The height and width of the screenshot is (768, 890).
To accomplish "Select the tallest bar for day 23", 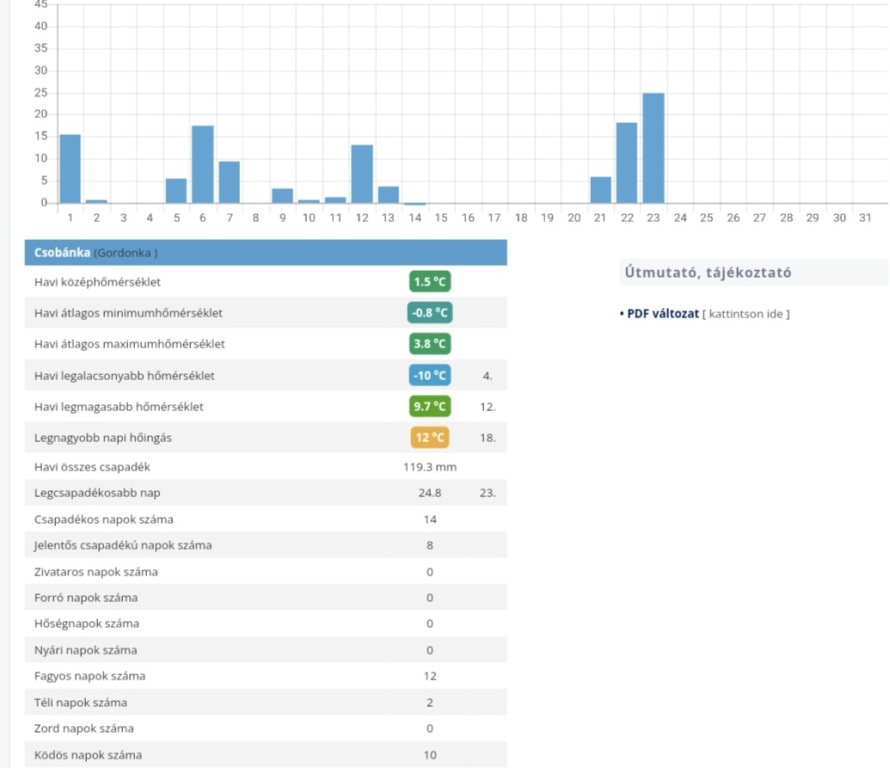I will (x=653, y=148).
